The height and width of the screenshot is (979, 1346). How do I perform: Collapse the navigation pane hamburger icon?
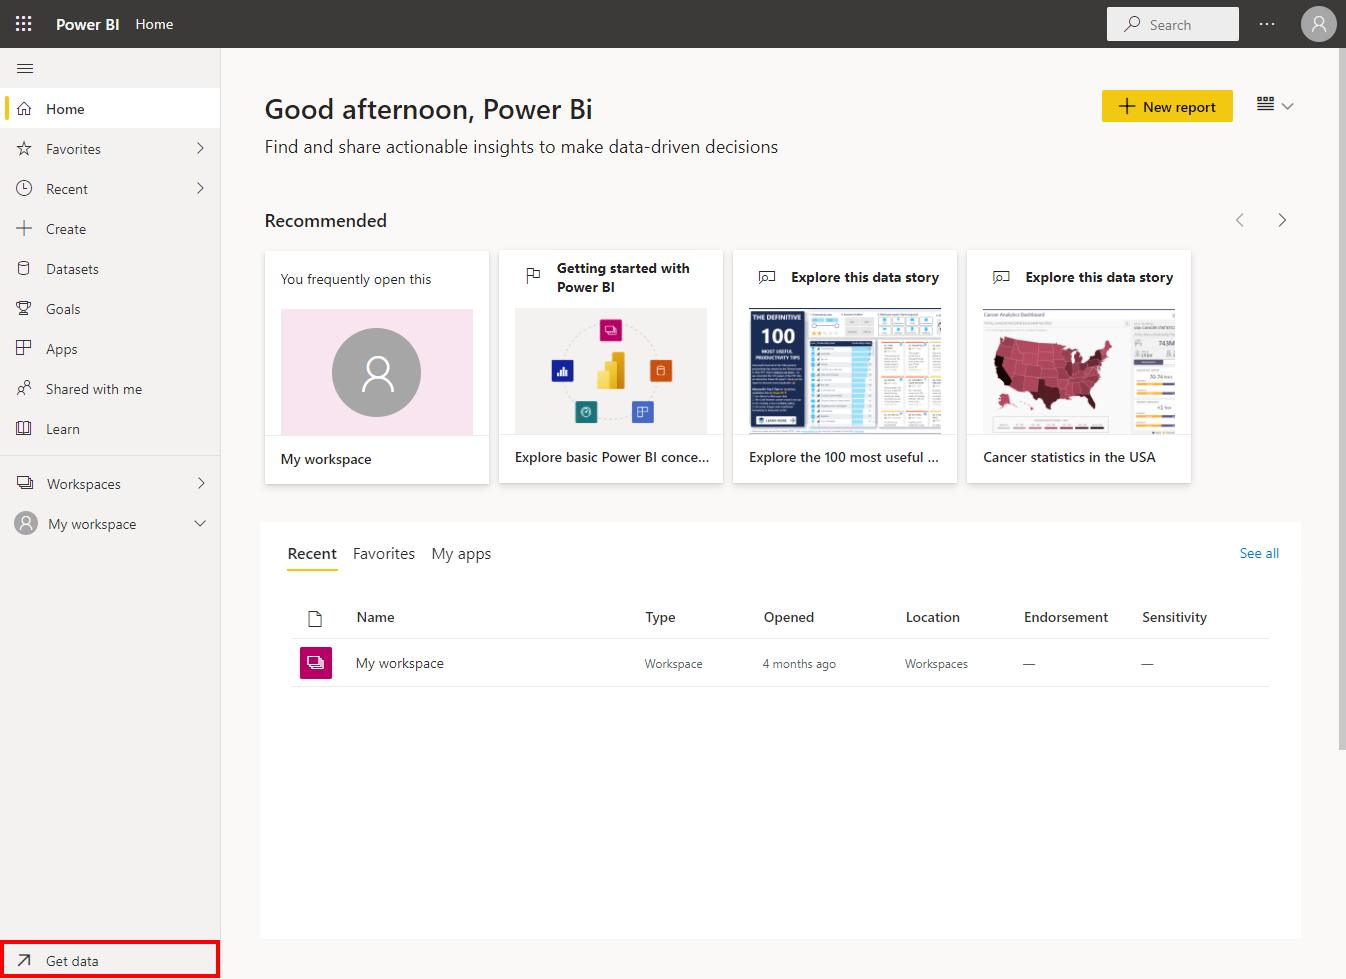click(25, 68)
